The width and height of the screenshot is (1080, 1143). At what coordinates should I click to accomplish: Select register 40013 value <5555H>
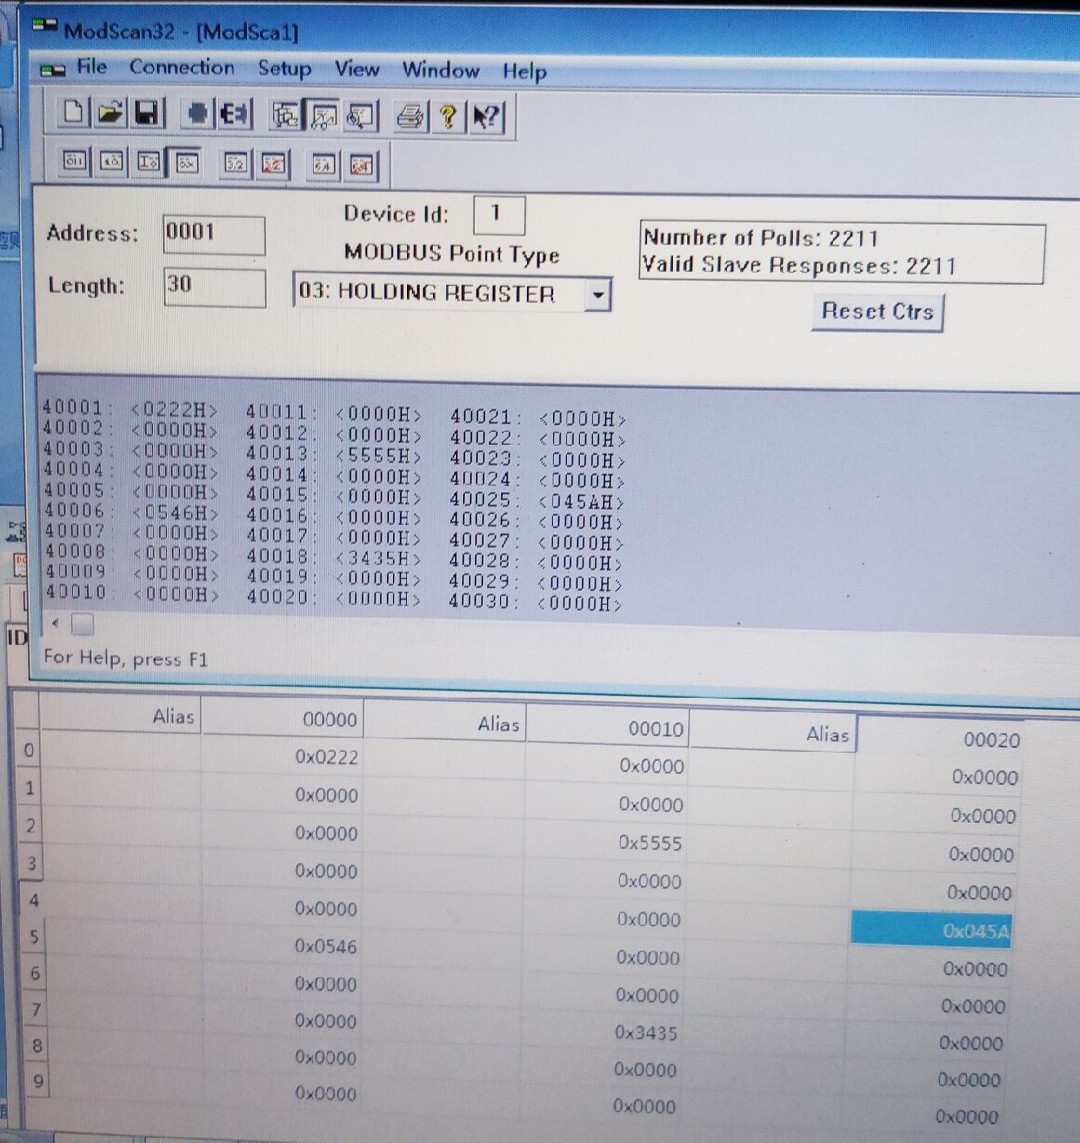377,456
